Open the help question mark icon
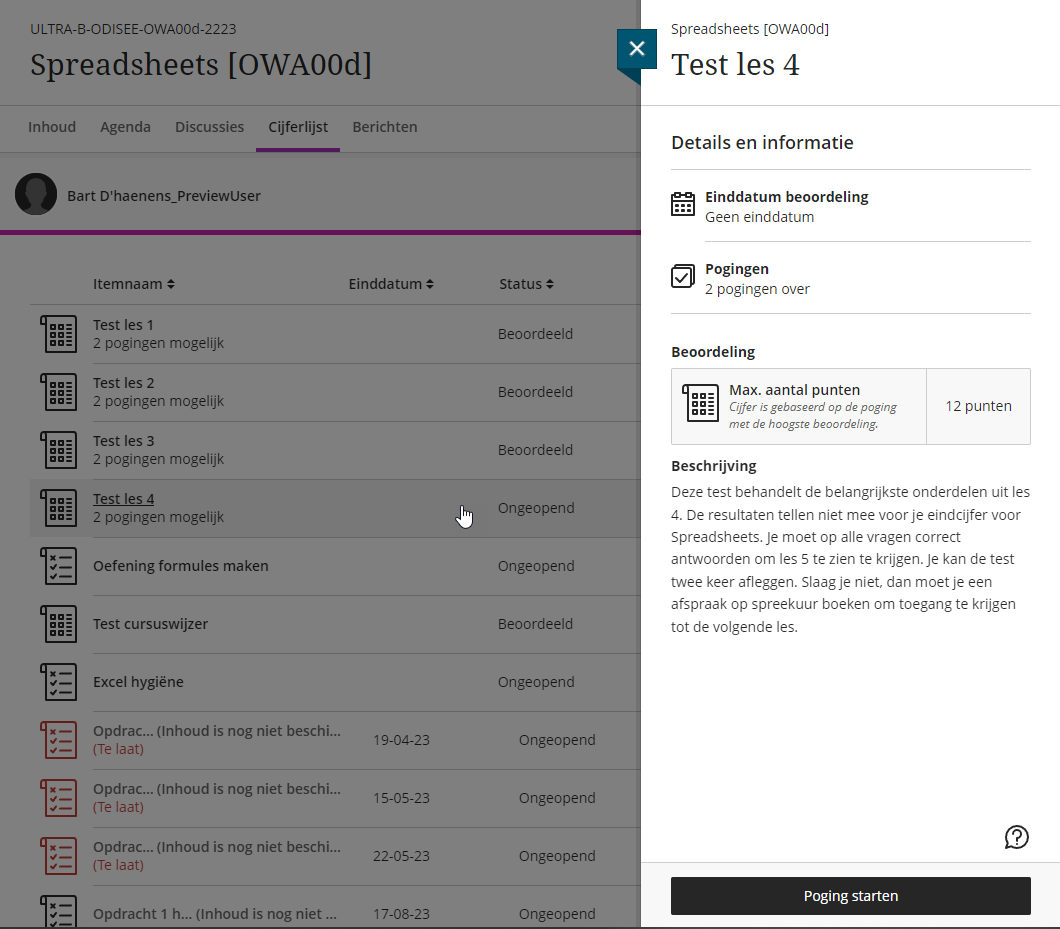The image size is (1060, 929). [x=1016, y=837]
